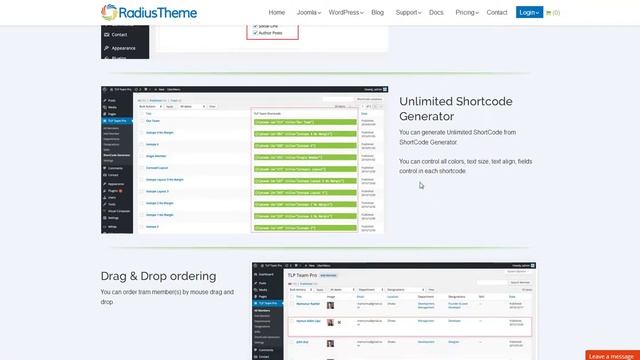
Task: Expand the Joomla dropdown menu
Action: [x=309, y=13]
